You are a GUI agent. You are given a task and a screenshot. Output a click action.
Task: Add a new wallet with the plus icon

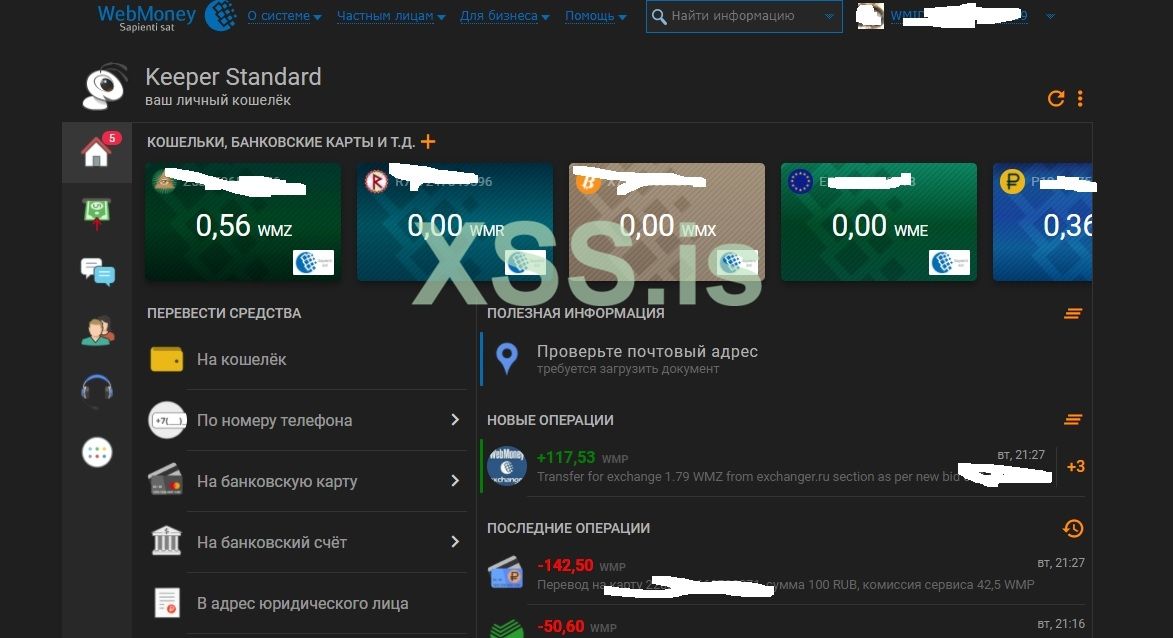(x=427, y=142)
